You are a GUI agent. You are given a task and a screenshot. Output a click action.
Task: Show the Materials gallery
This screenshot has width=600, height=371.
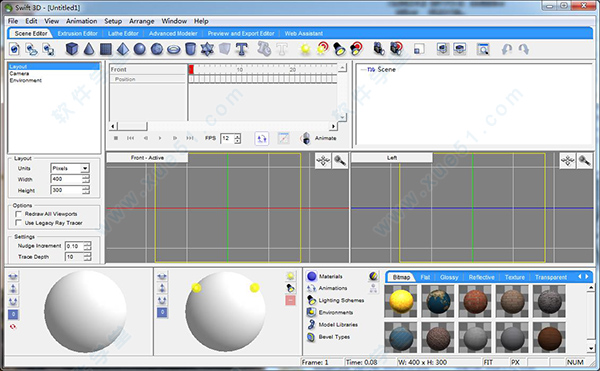[325, 276]
